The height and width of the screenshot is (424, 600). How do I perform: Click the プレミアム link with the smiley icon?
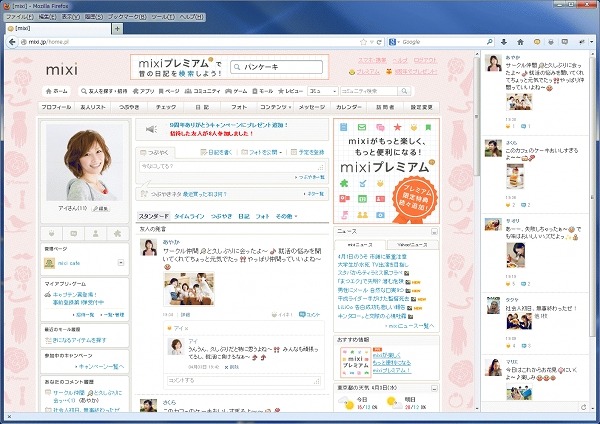[x=364, y=72]
